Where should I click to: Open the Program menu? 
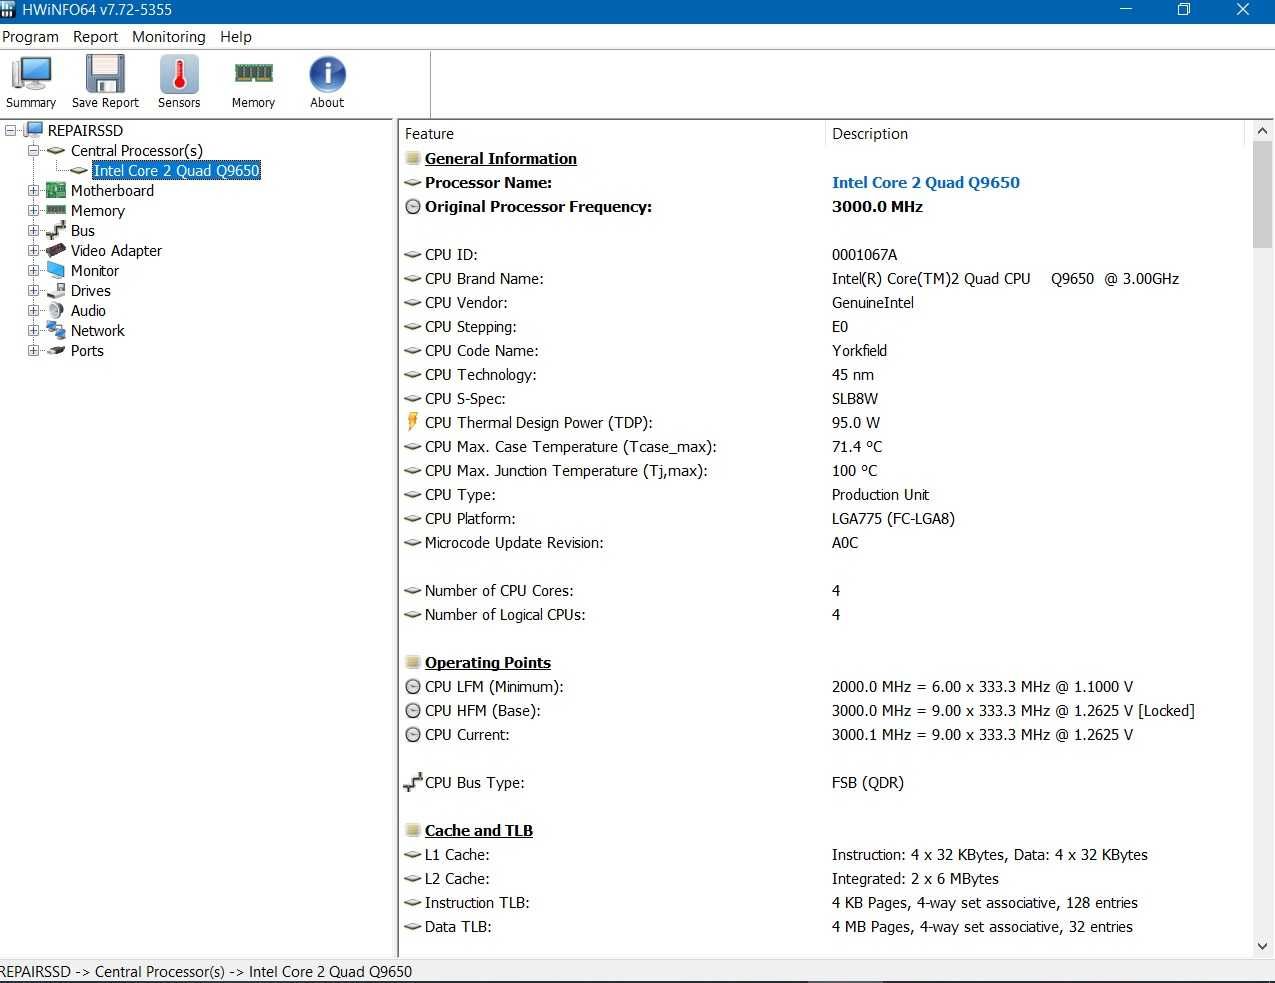coord(30,36)
